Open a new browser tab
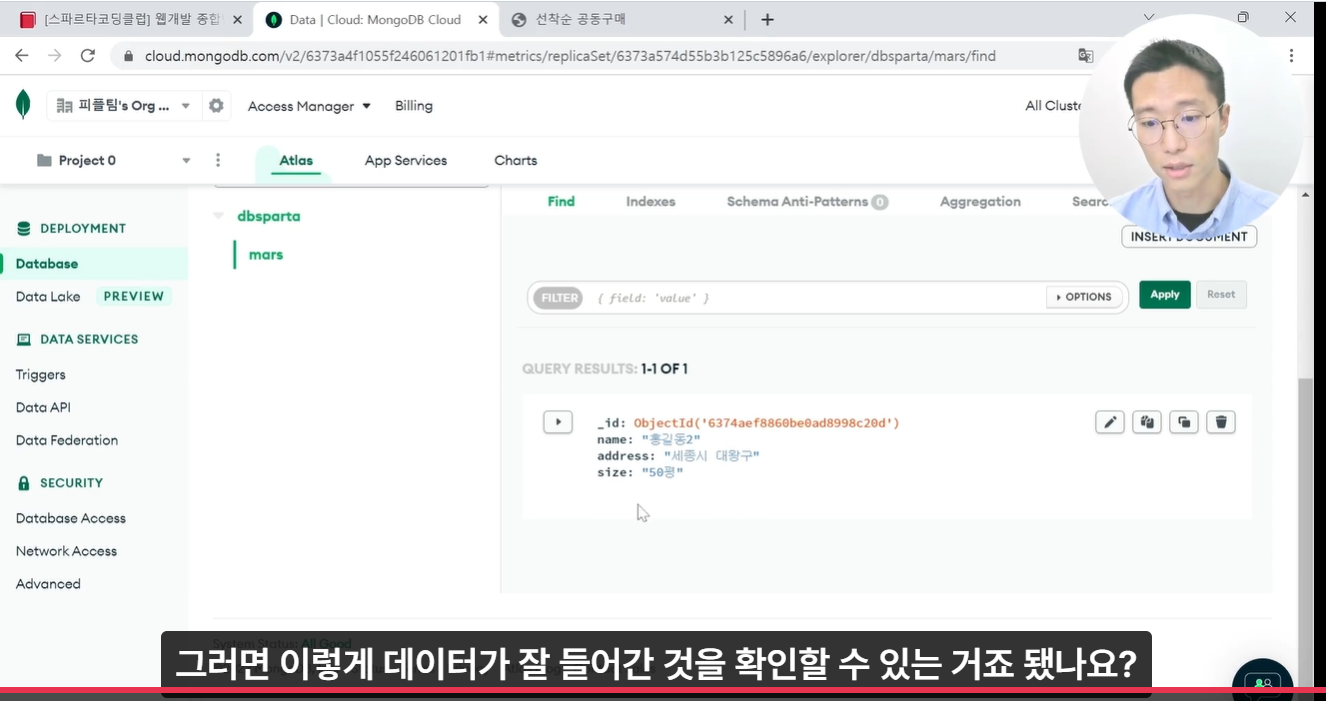 [767, 20]
